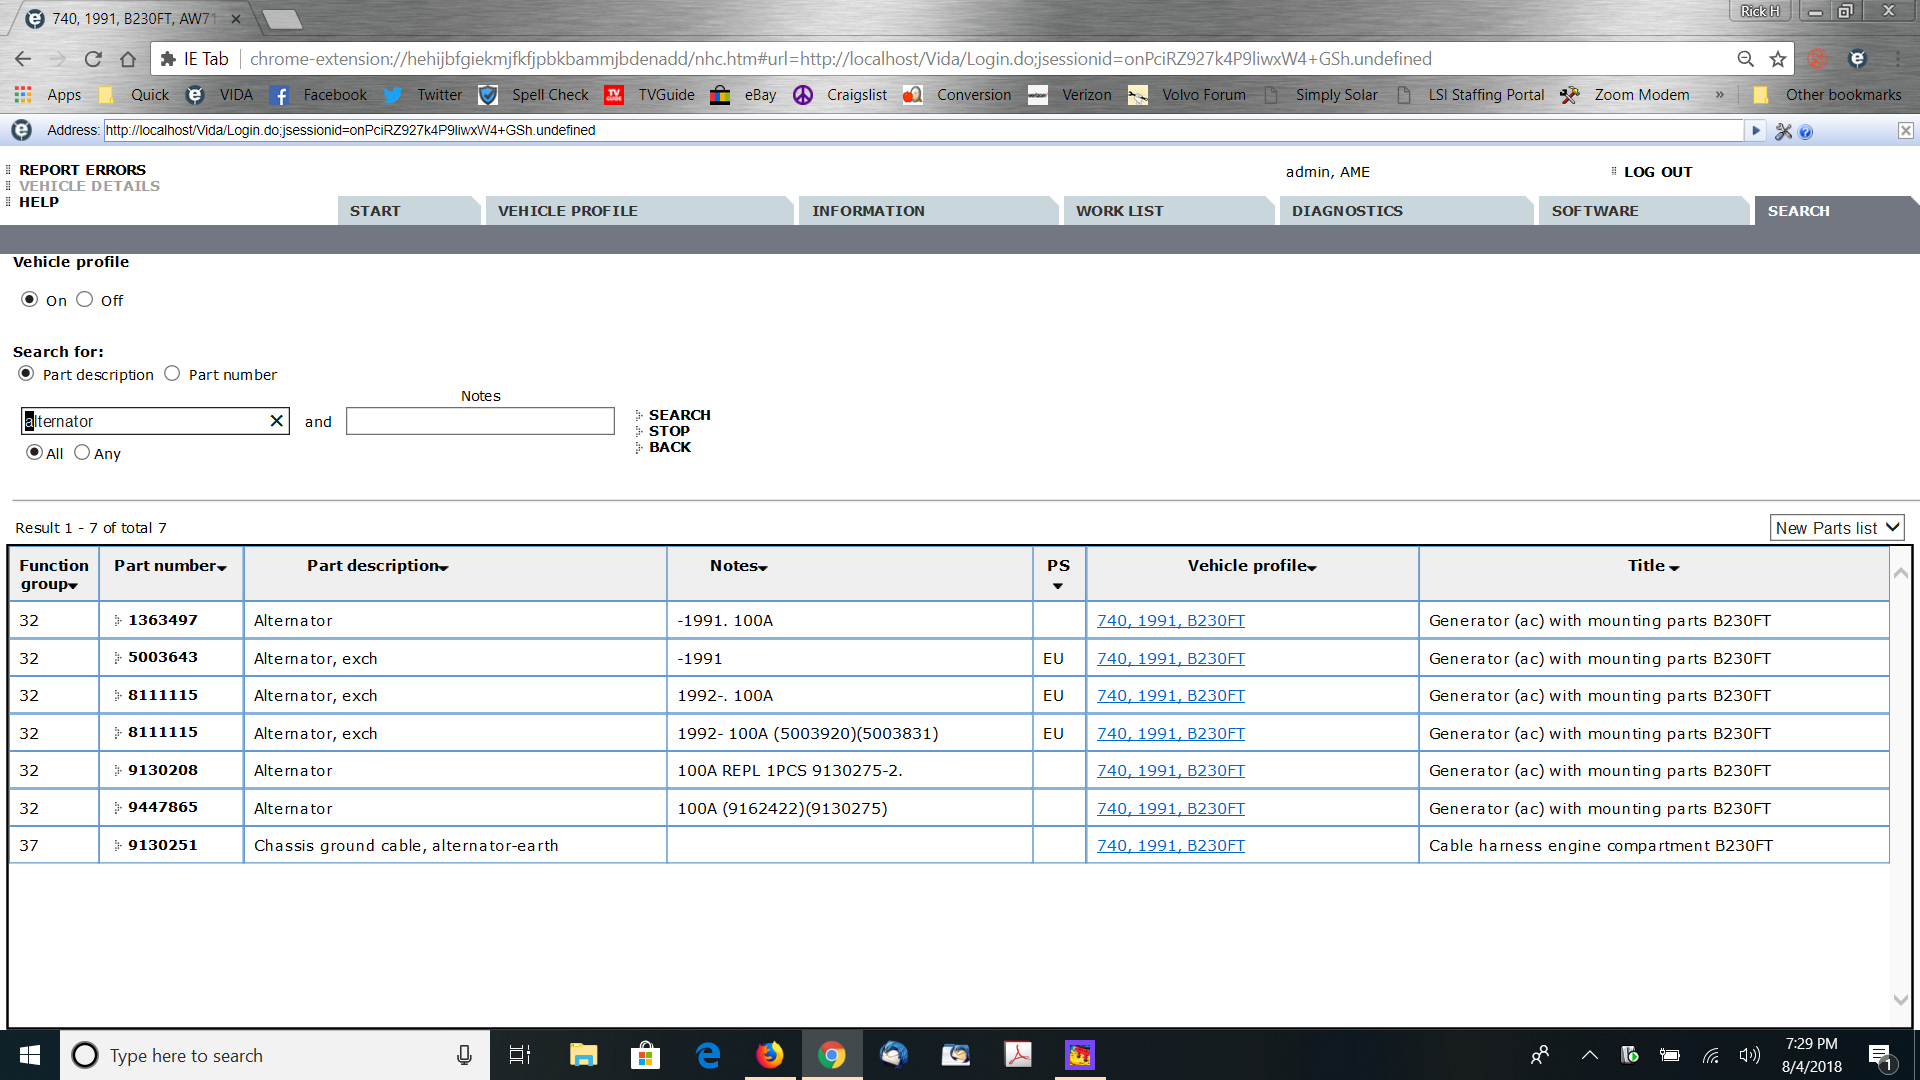Click the Notes search input field
Image resolution: width=1920 pixels, height=1080 pixels.
480,421
